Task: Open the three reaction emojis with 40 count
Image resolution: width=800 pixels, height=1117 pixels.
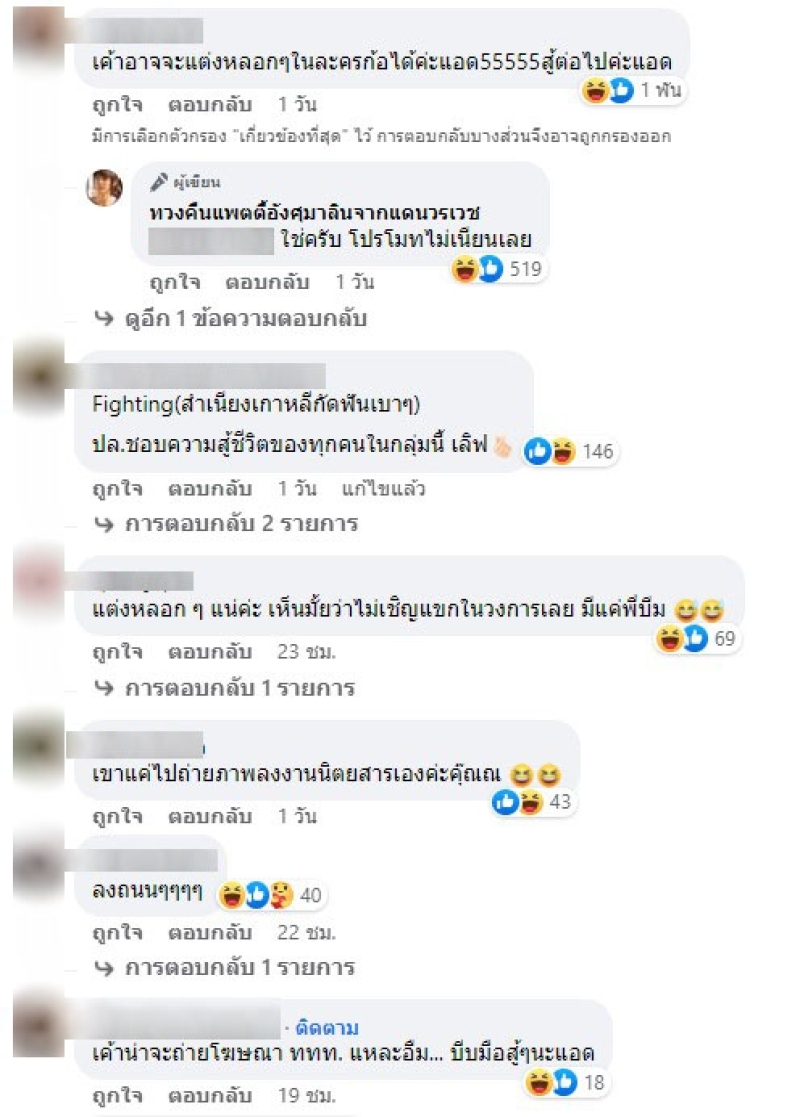Action: pyautogui.click(x=271, y=895)
